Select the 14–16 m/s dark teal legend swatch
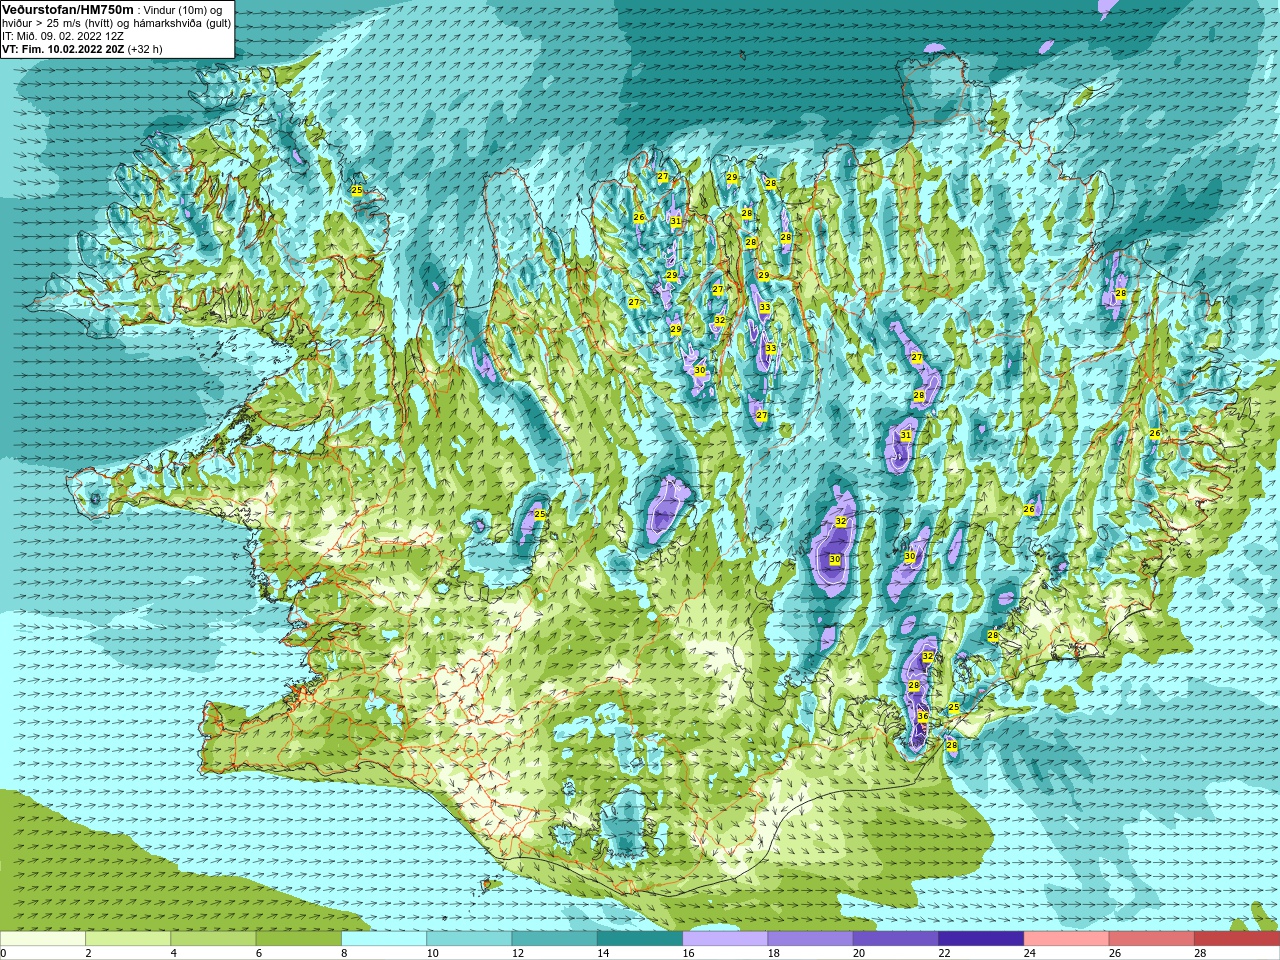 coord(640,939)
